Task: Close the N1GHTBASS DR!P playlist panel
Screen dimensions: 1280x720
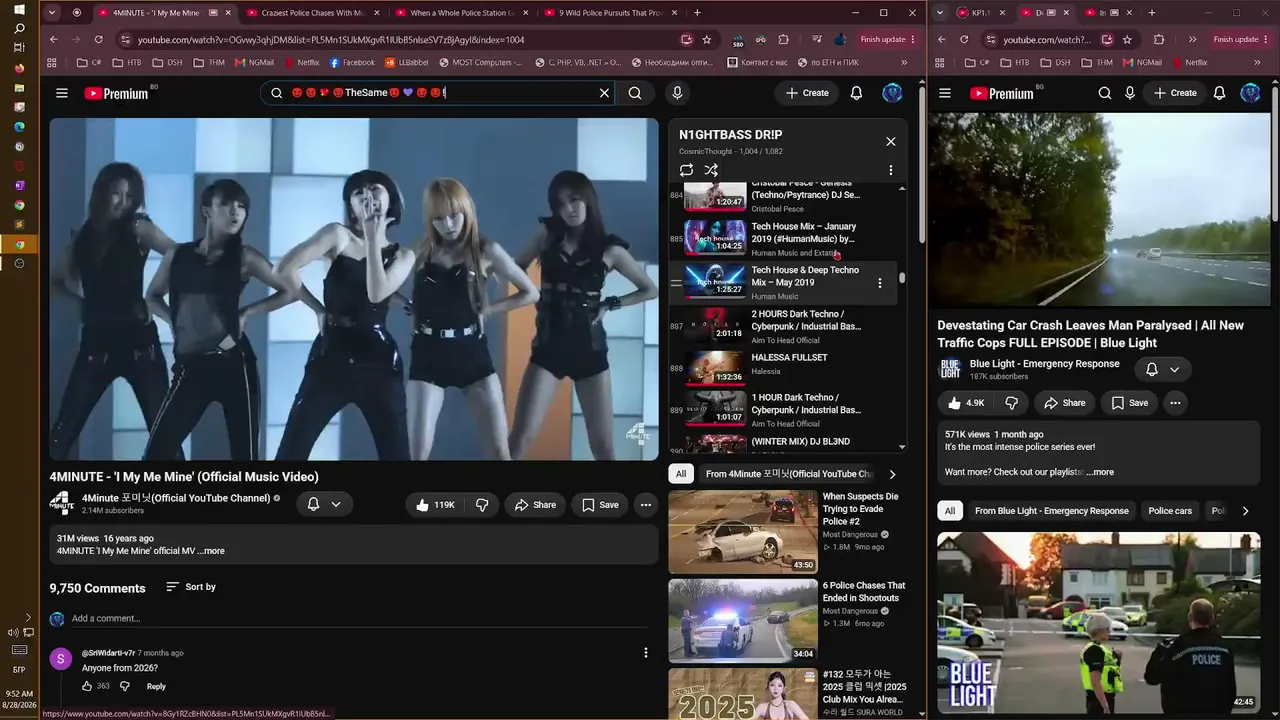Action: pyautogui.click(x=891, y=141)
